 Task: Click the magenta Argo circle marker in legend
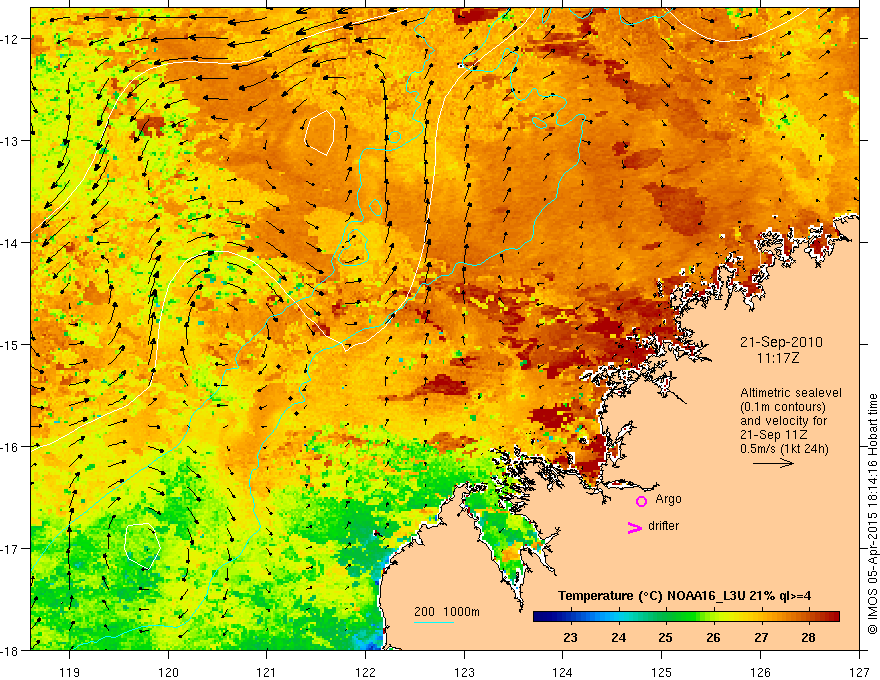tap(641, 501)
